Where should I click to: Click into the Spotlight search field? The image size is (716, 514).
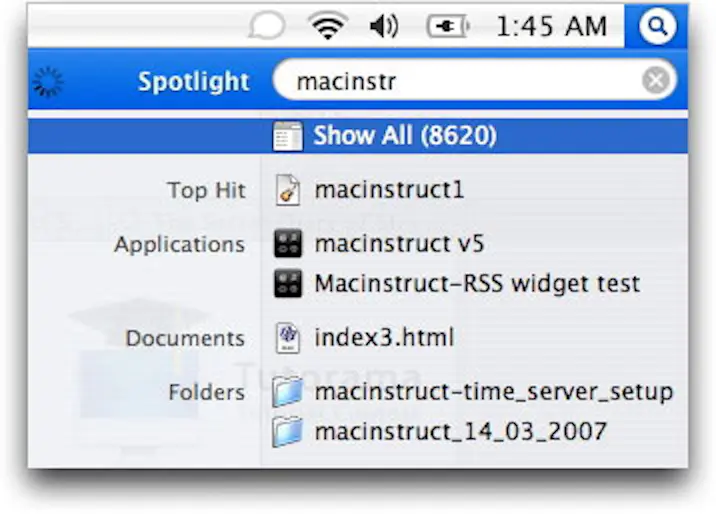coord(474,81)
